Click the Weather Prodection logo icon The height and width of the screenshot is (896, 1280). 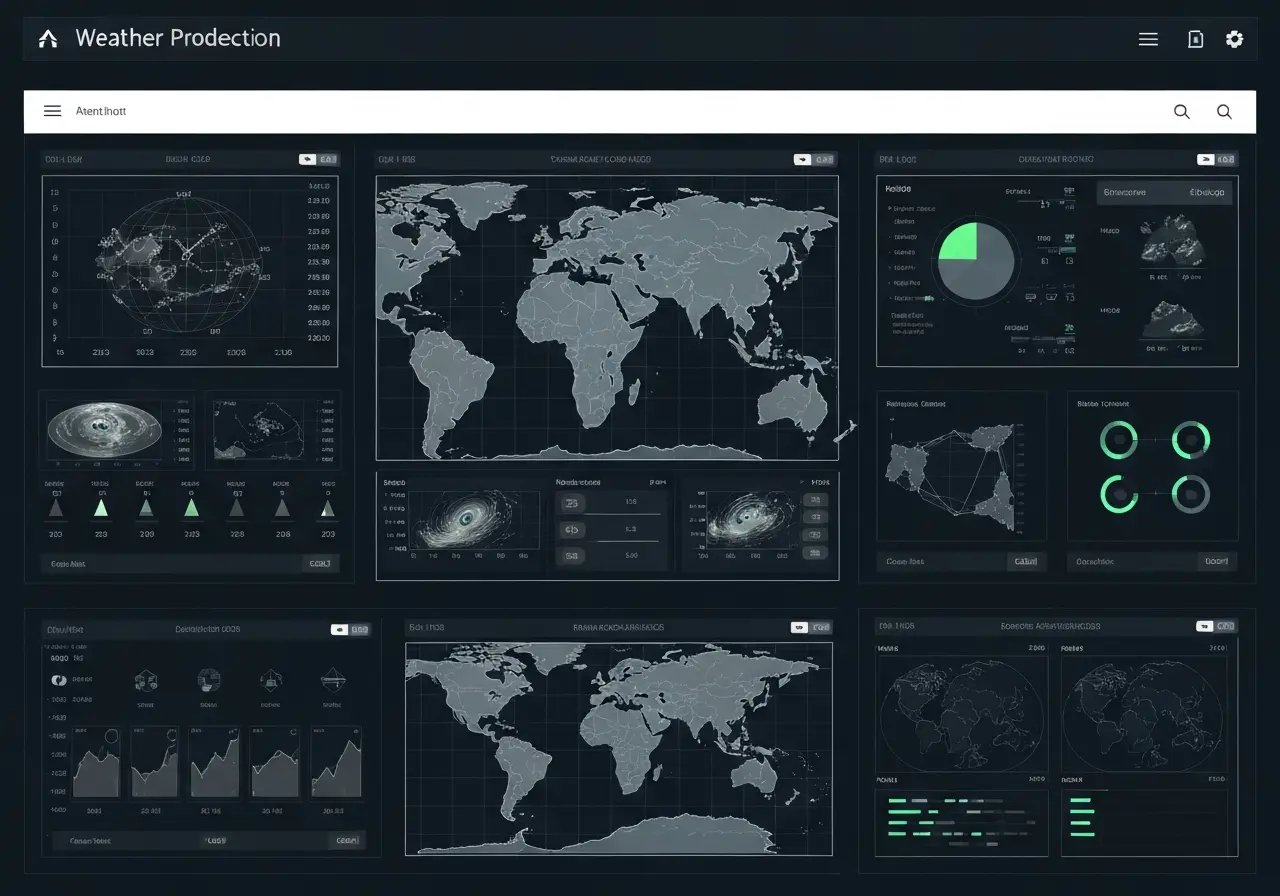(48, 39)
